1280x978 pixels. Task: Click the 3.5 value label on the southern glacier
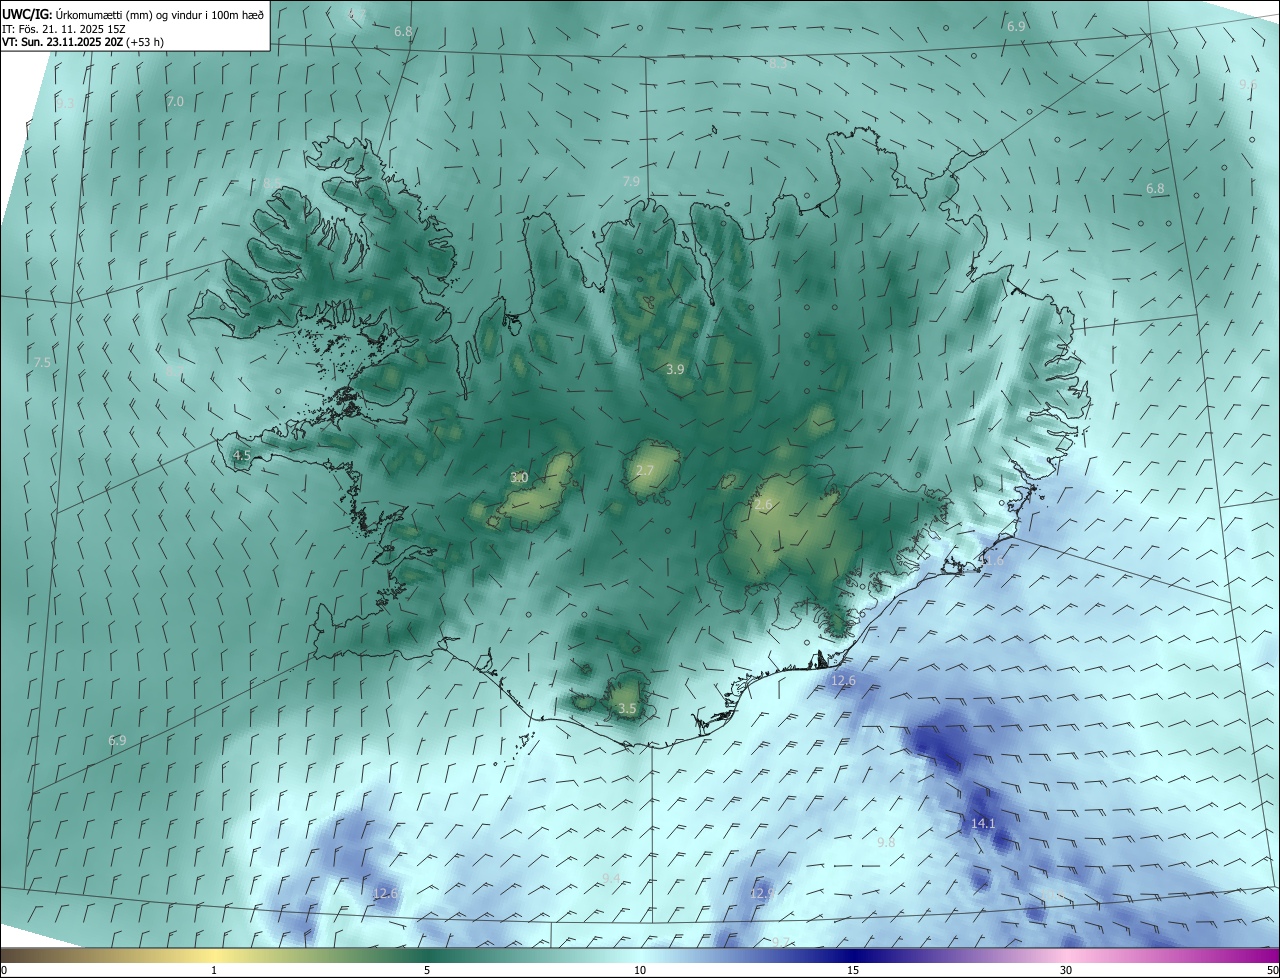click(627, 708)
